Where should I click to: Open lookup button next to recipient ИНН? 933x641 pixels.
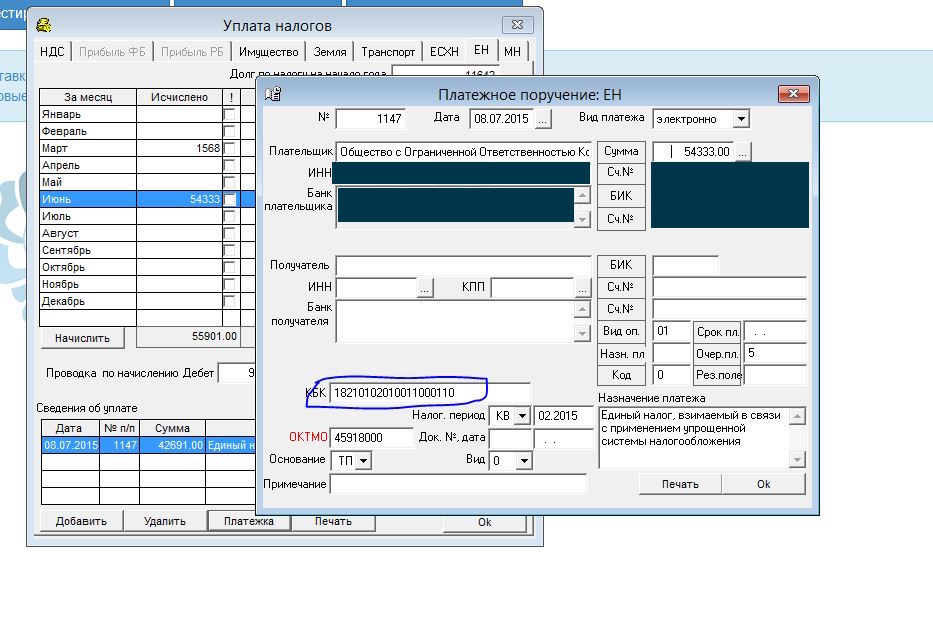click(x=425, y=288)
